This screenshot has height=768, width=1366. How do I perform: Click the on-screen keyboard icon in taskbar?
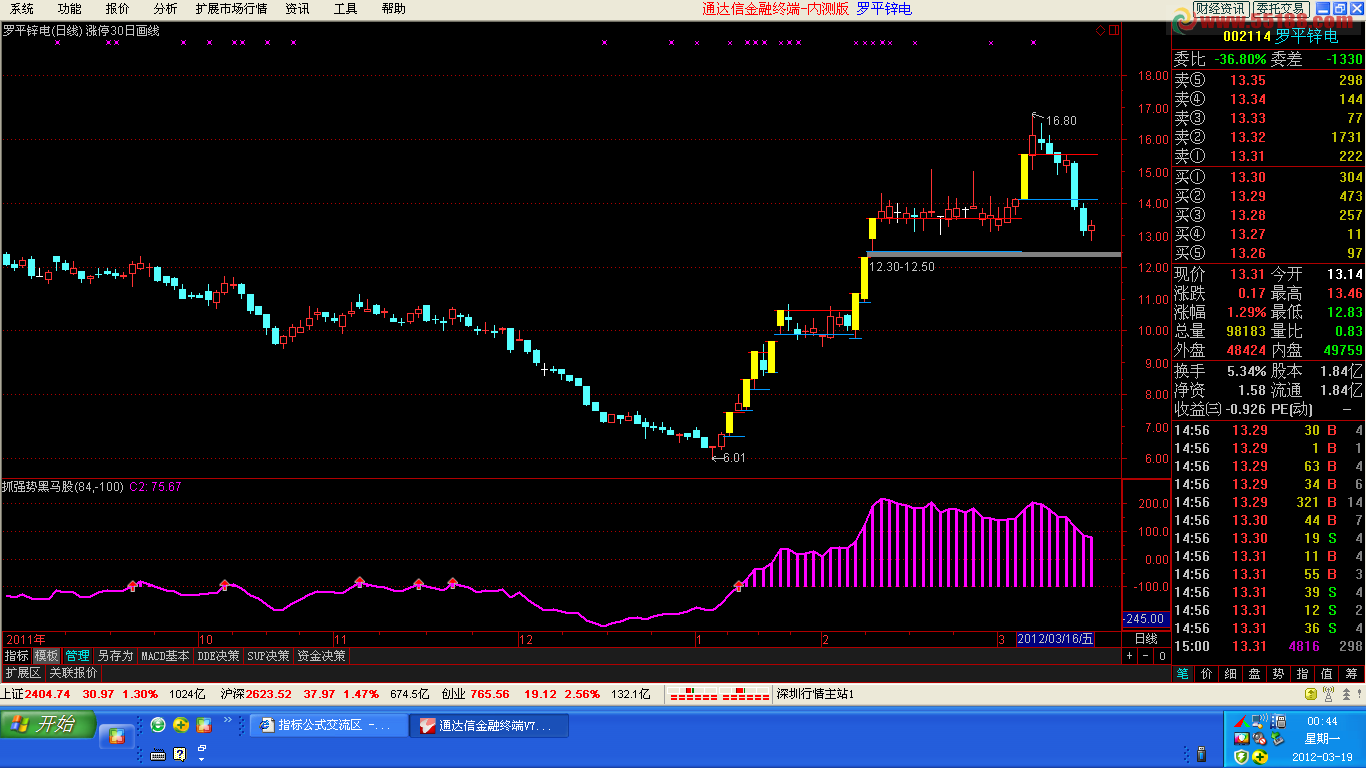pyautogui.click(x=158, y=754)
